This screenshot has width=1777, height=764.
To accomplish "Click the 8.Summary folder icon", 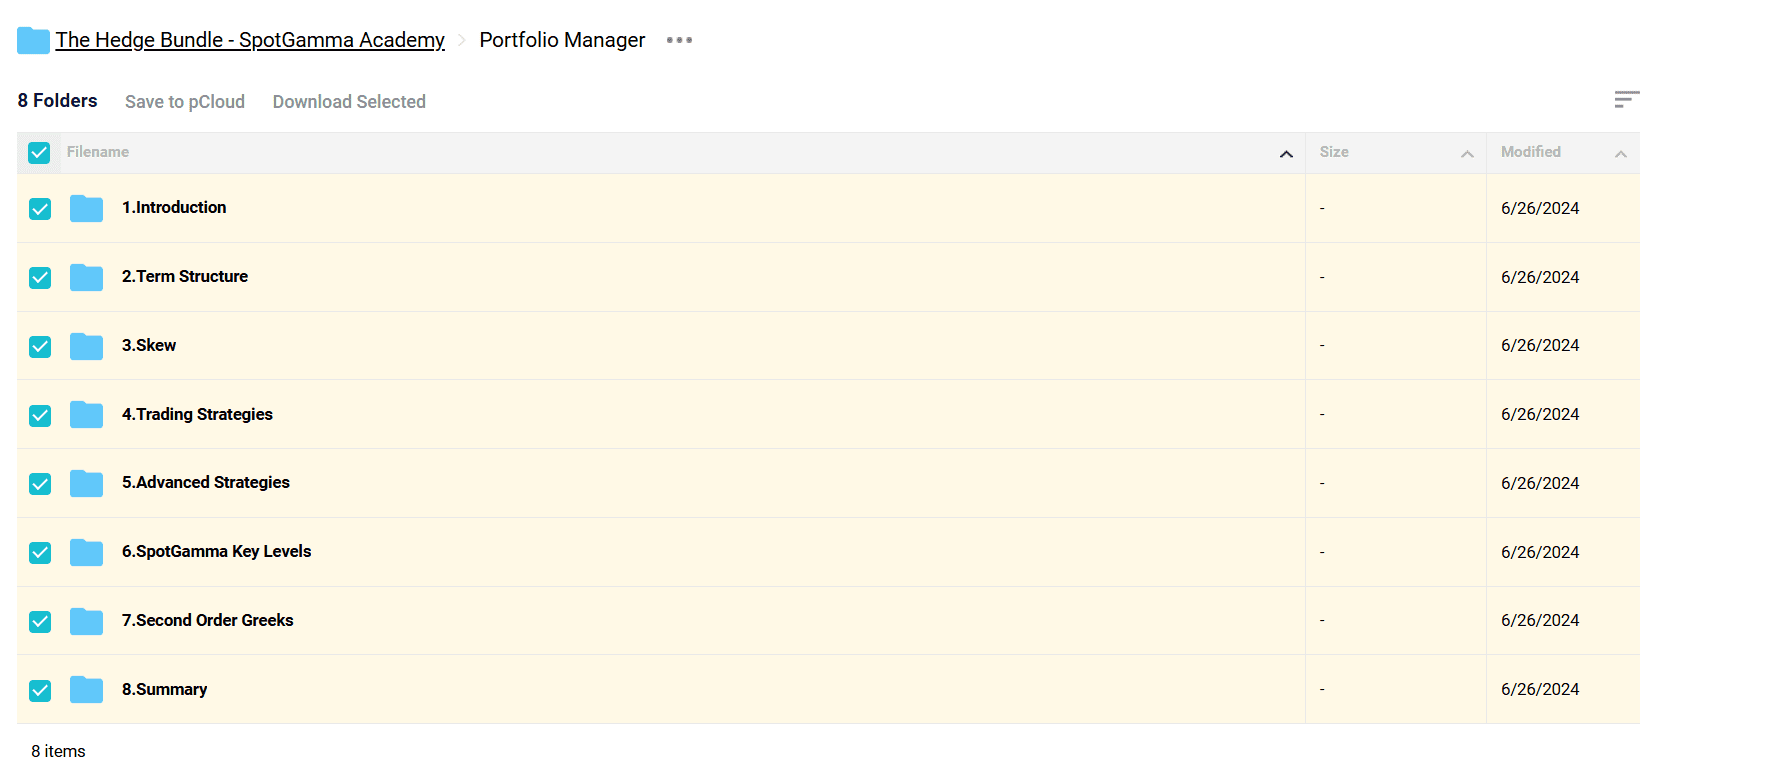I will tap(87, 690).
